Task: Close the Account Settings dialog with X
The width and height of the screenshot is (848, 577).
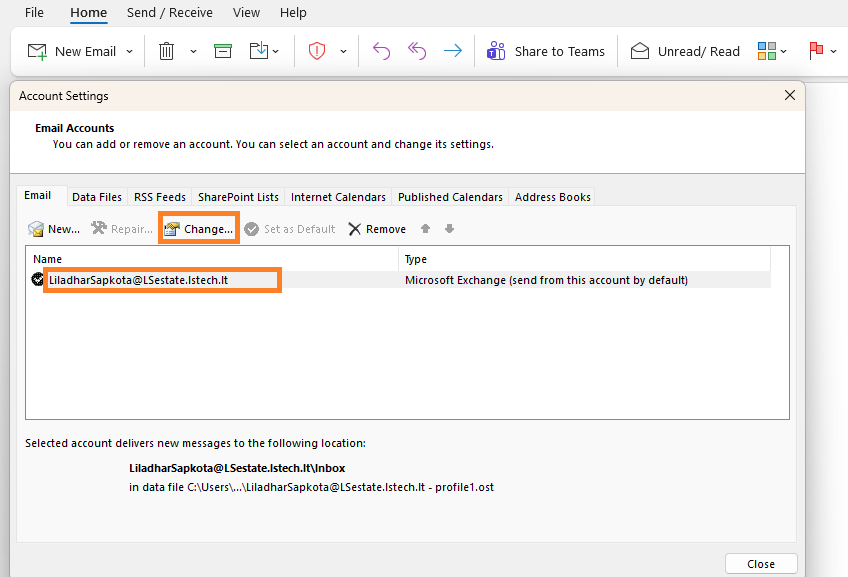Action: [x=790, y=95]
